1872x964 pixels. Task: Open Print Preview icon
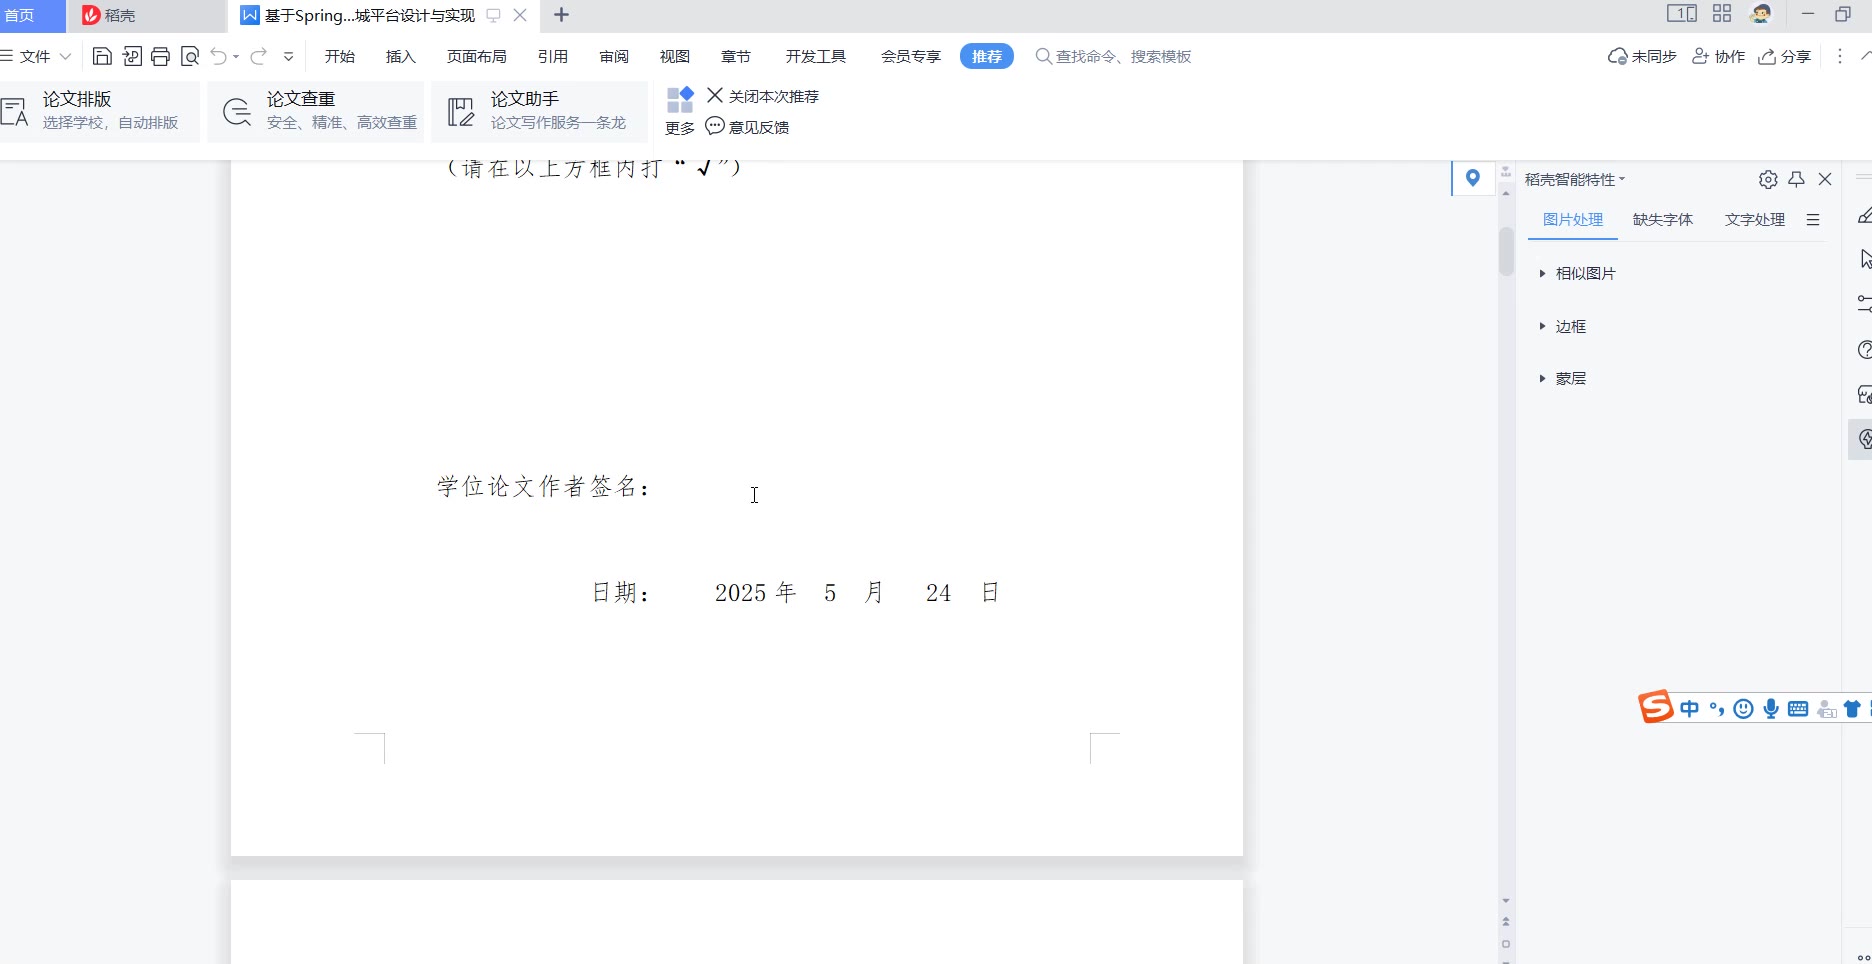(x=190, y=56)
